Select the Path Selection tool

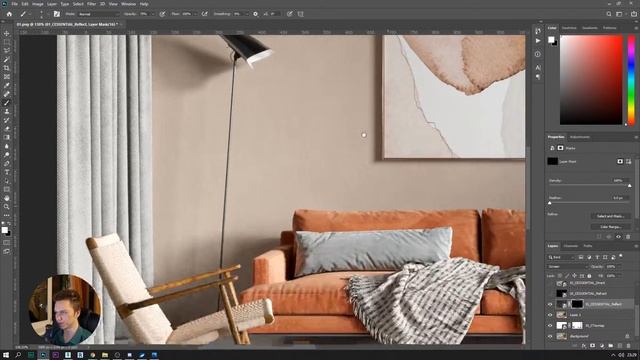point(7,181)
